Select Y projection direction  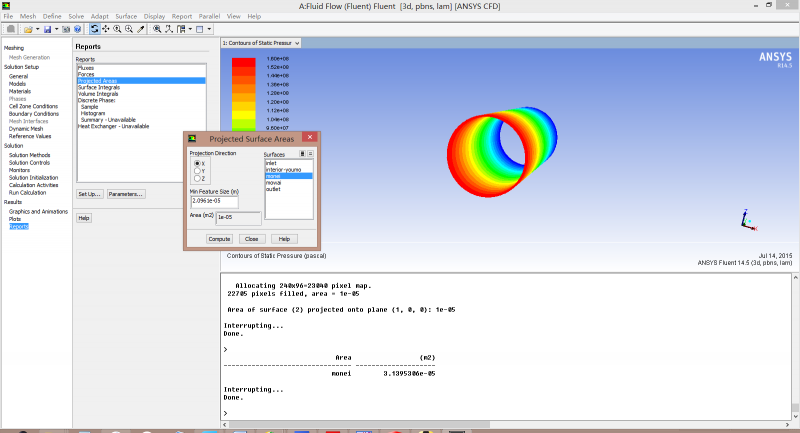[x=197, y=171]
